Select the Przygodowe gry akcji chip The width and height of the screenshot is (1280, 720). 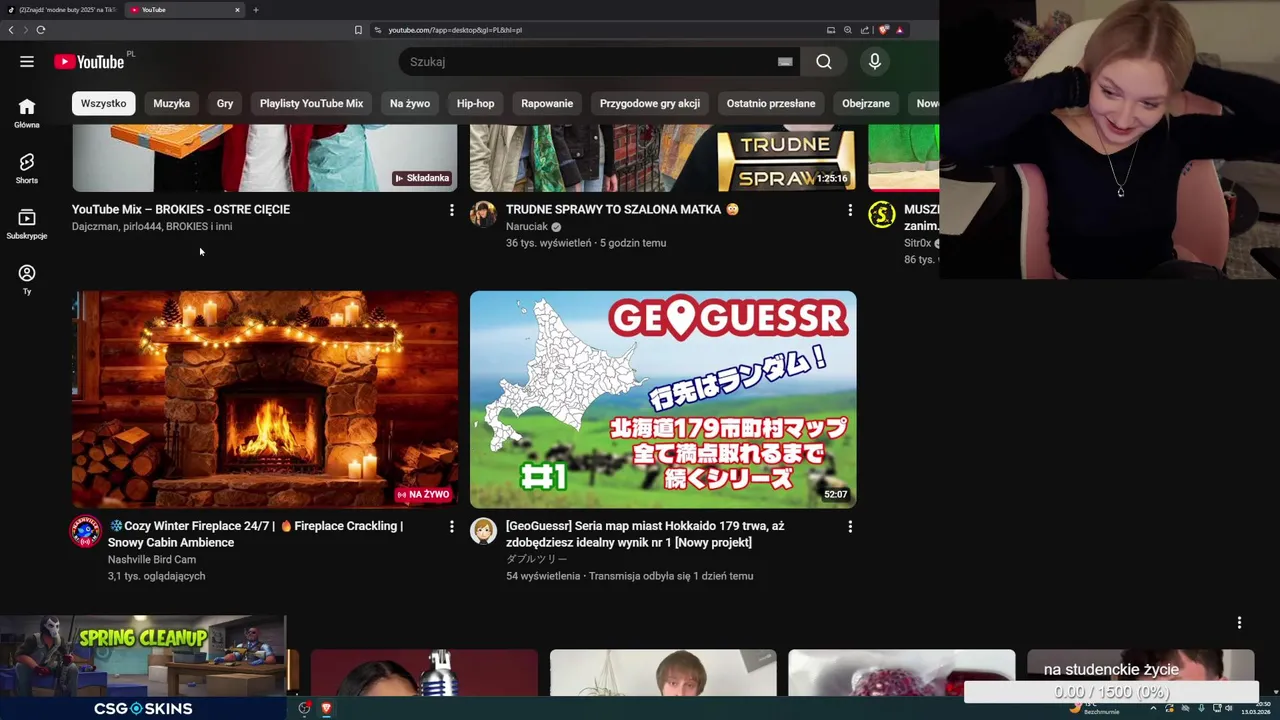650,103
